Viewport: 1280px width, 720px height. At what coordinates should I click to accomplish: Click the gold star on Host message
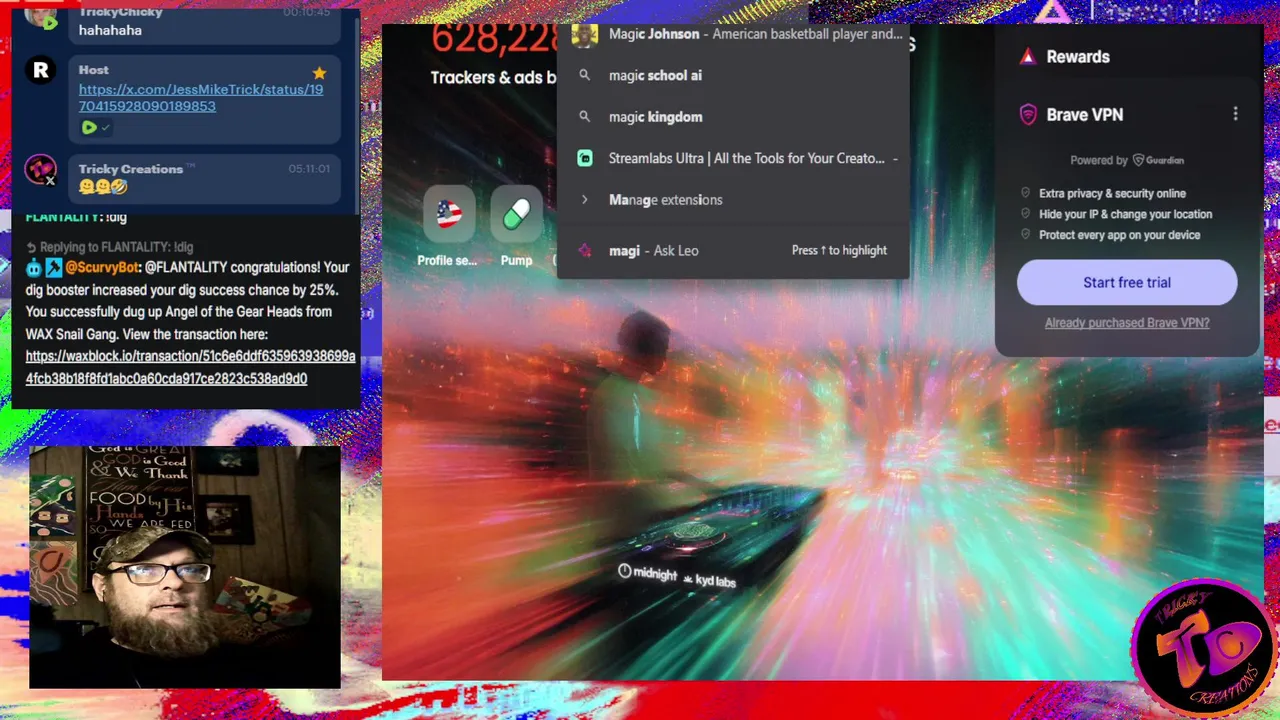[319, 73]
